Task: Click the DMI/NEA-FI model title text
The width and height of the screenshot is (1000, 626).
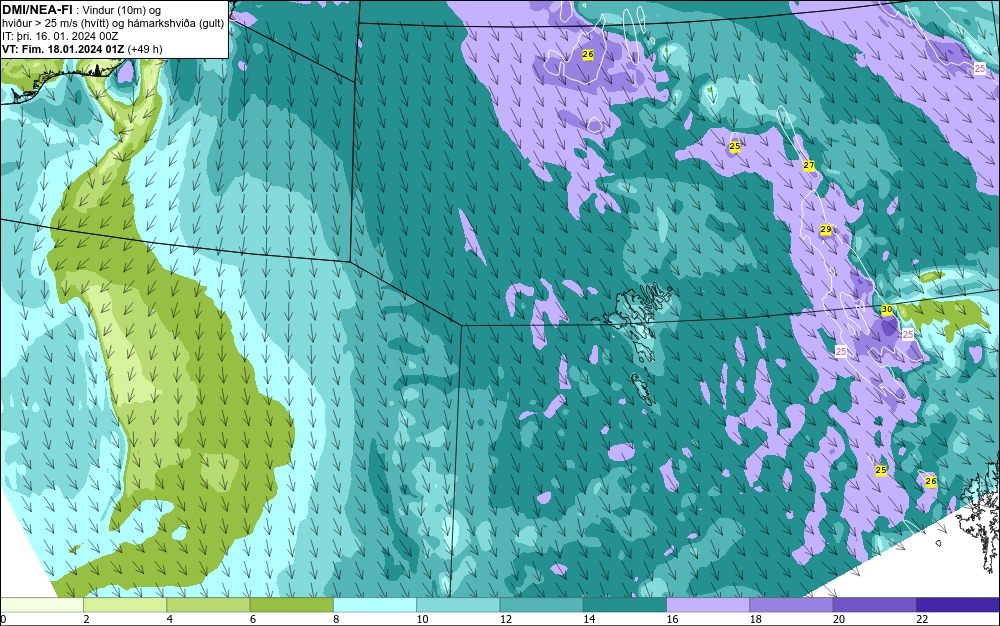Action: click(37, 10)
